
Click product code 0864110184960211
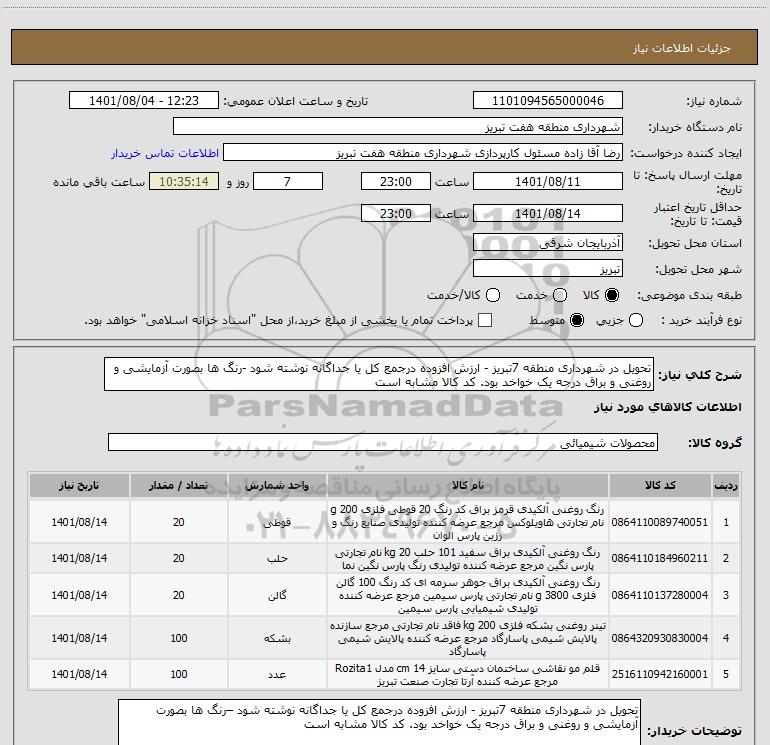660,558
